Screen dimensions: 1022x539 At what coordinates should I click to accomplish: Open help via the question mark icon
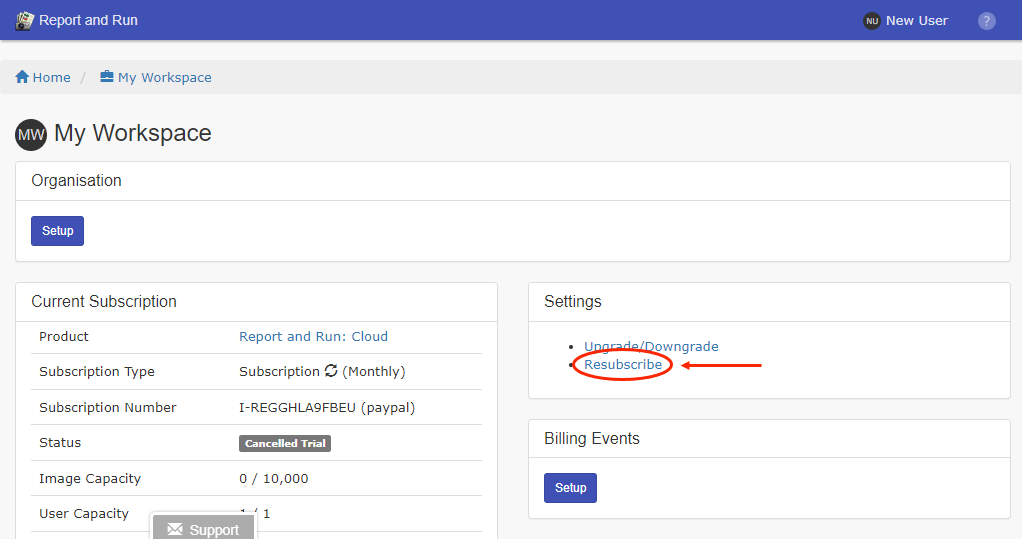986,21
